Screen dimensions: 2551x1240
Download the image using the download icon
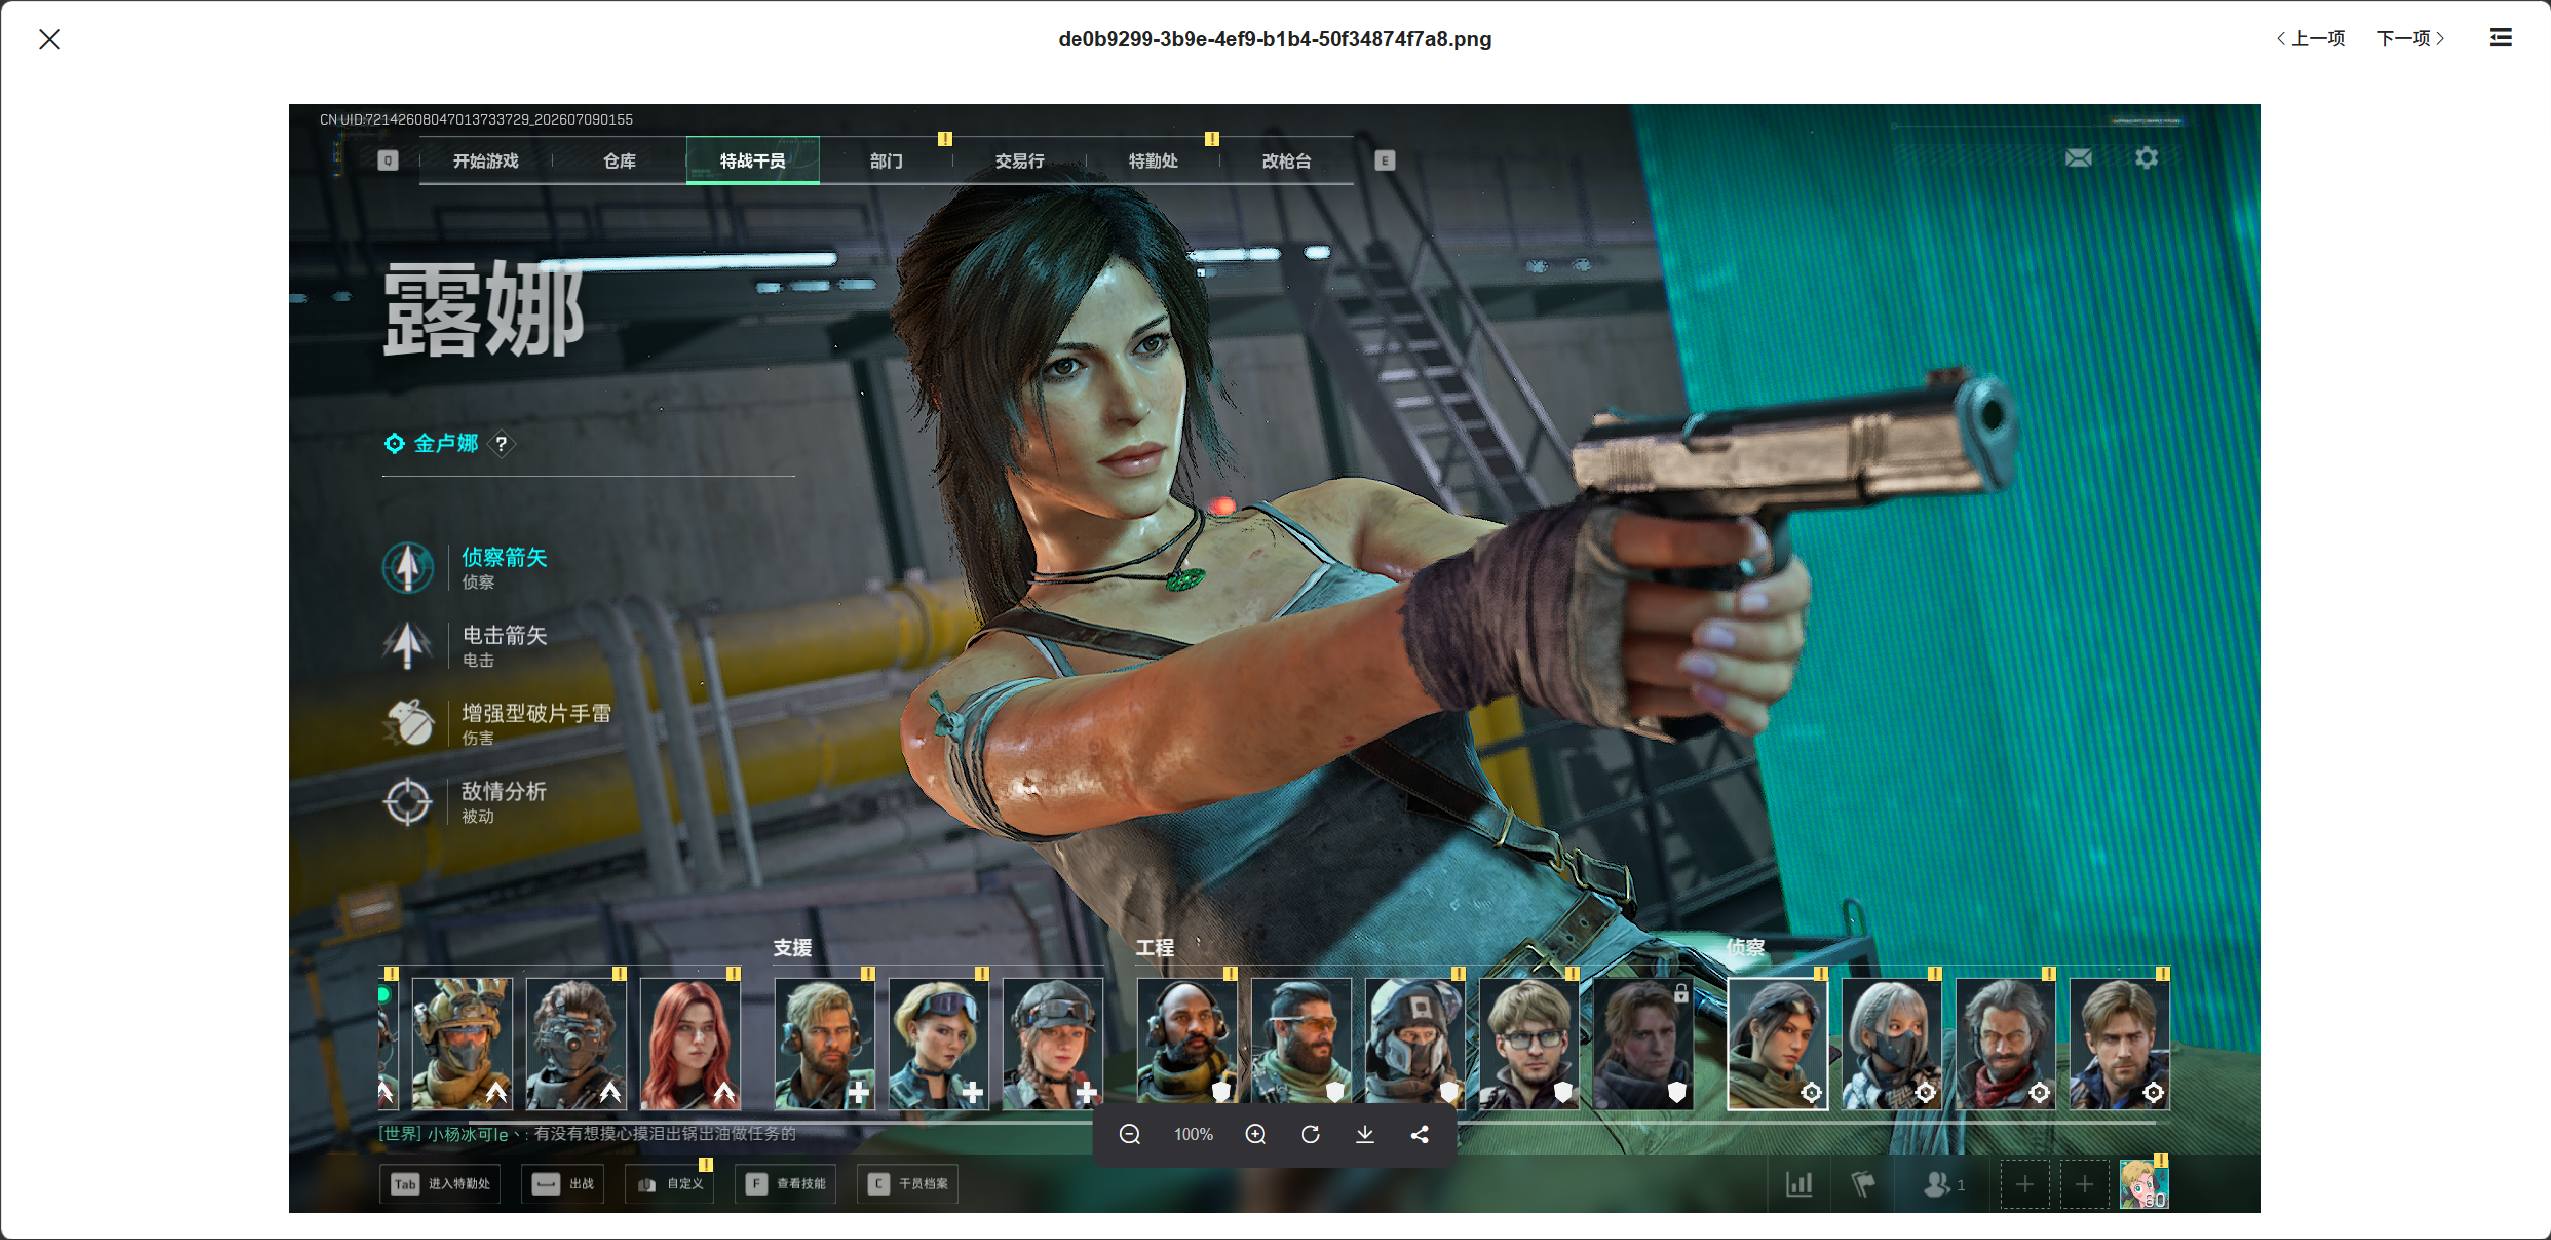point(1364,1134)
